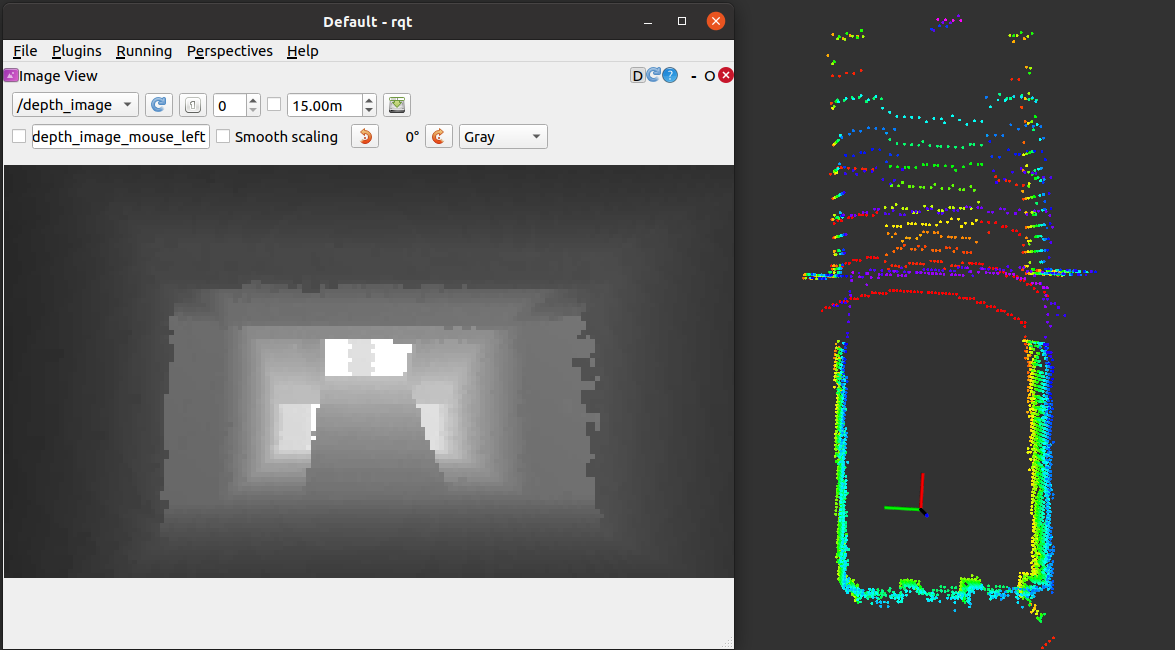Image resolution: width=1175 pixels, height=650 pixels.
Task: Close the Image View plugin panel
Action: (726, 76)
